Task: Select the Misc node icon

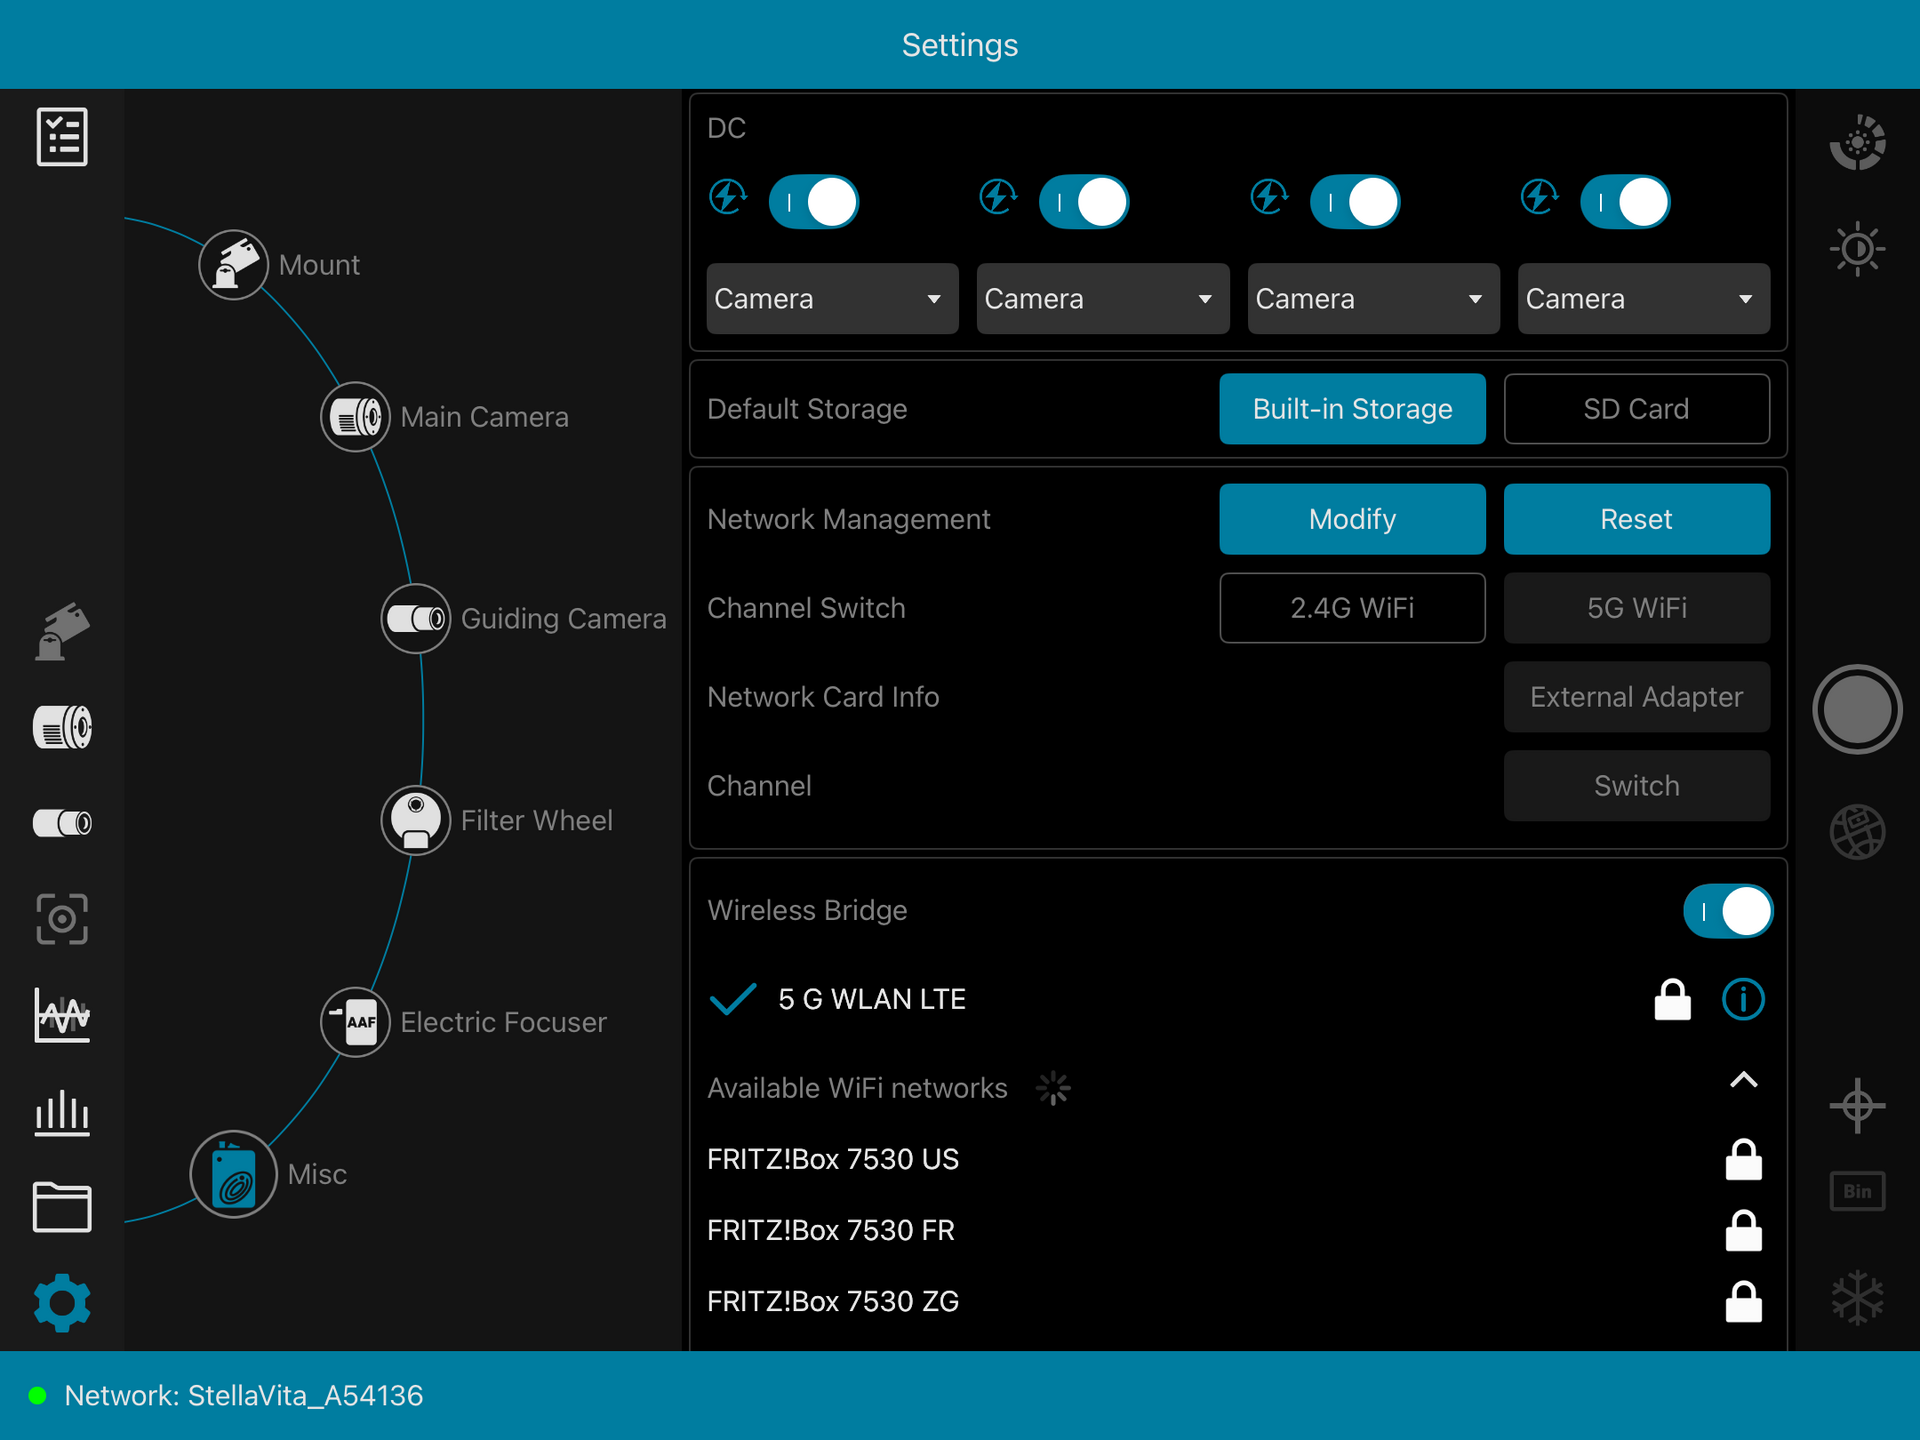Action: pos(233,1174)
